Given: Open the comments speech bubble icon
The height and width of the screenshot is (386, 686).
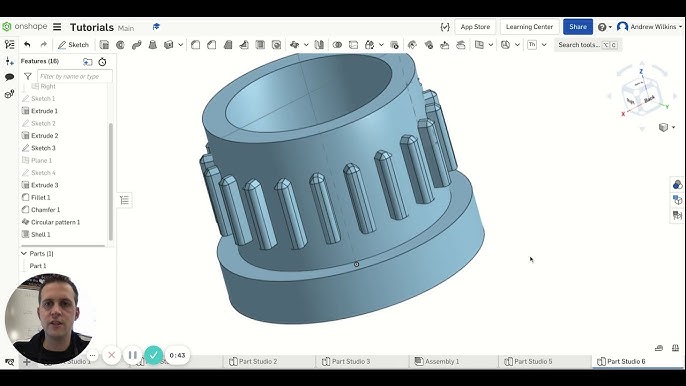Looking at the screenshot, I should click(9, 77).
